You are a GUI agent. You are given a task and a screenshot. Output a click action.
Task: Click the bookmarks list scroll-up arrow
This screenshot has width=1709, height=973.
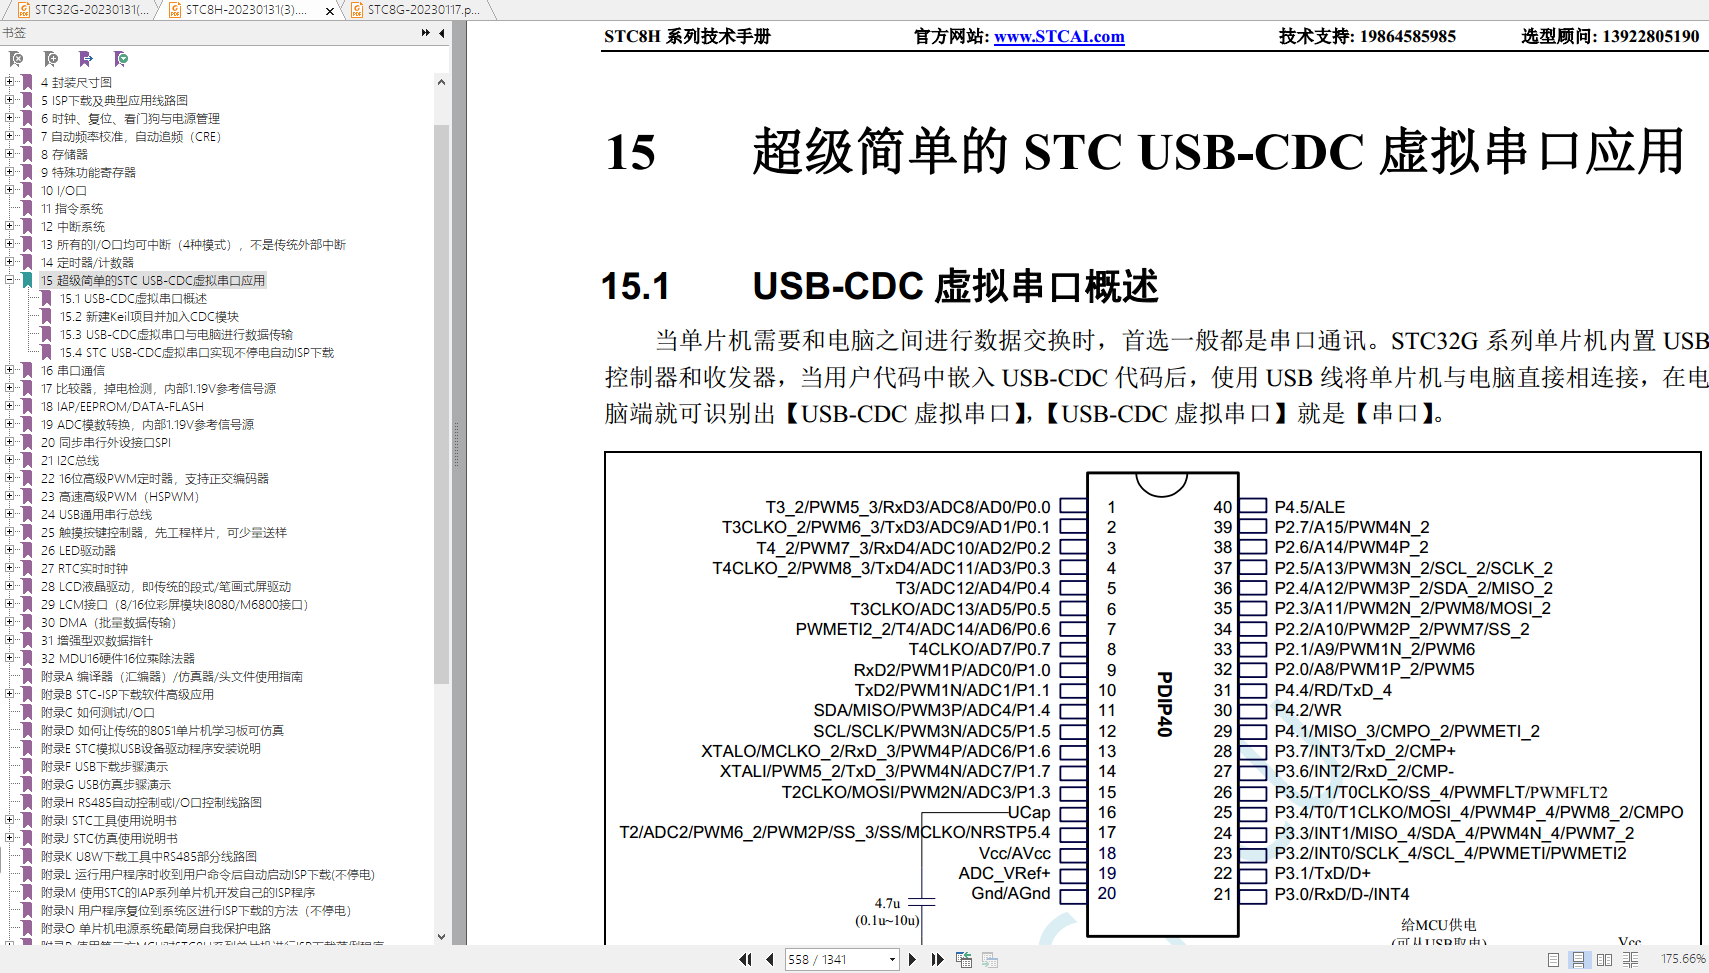pos(441,82)
